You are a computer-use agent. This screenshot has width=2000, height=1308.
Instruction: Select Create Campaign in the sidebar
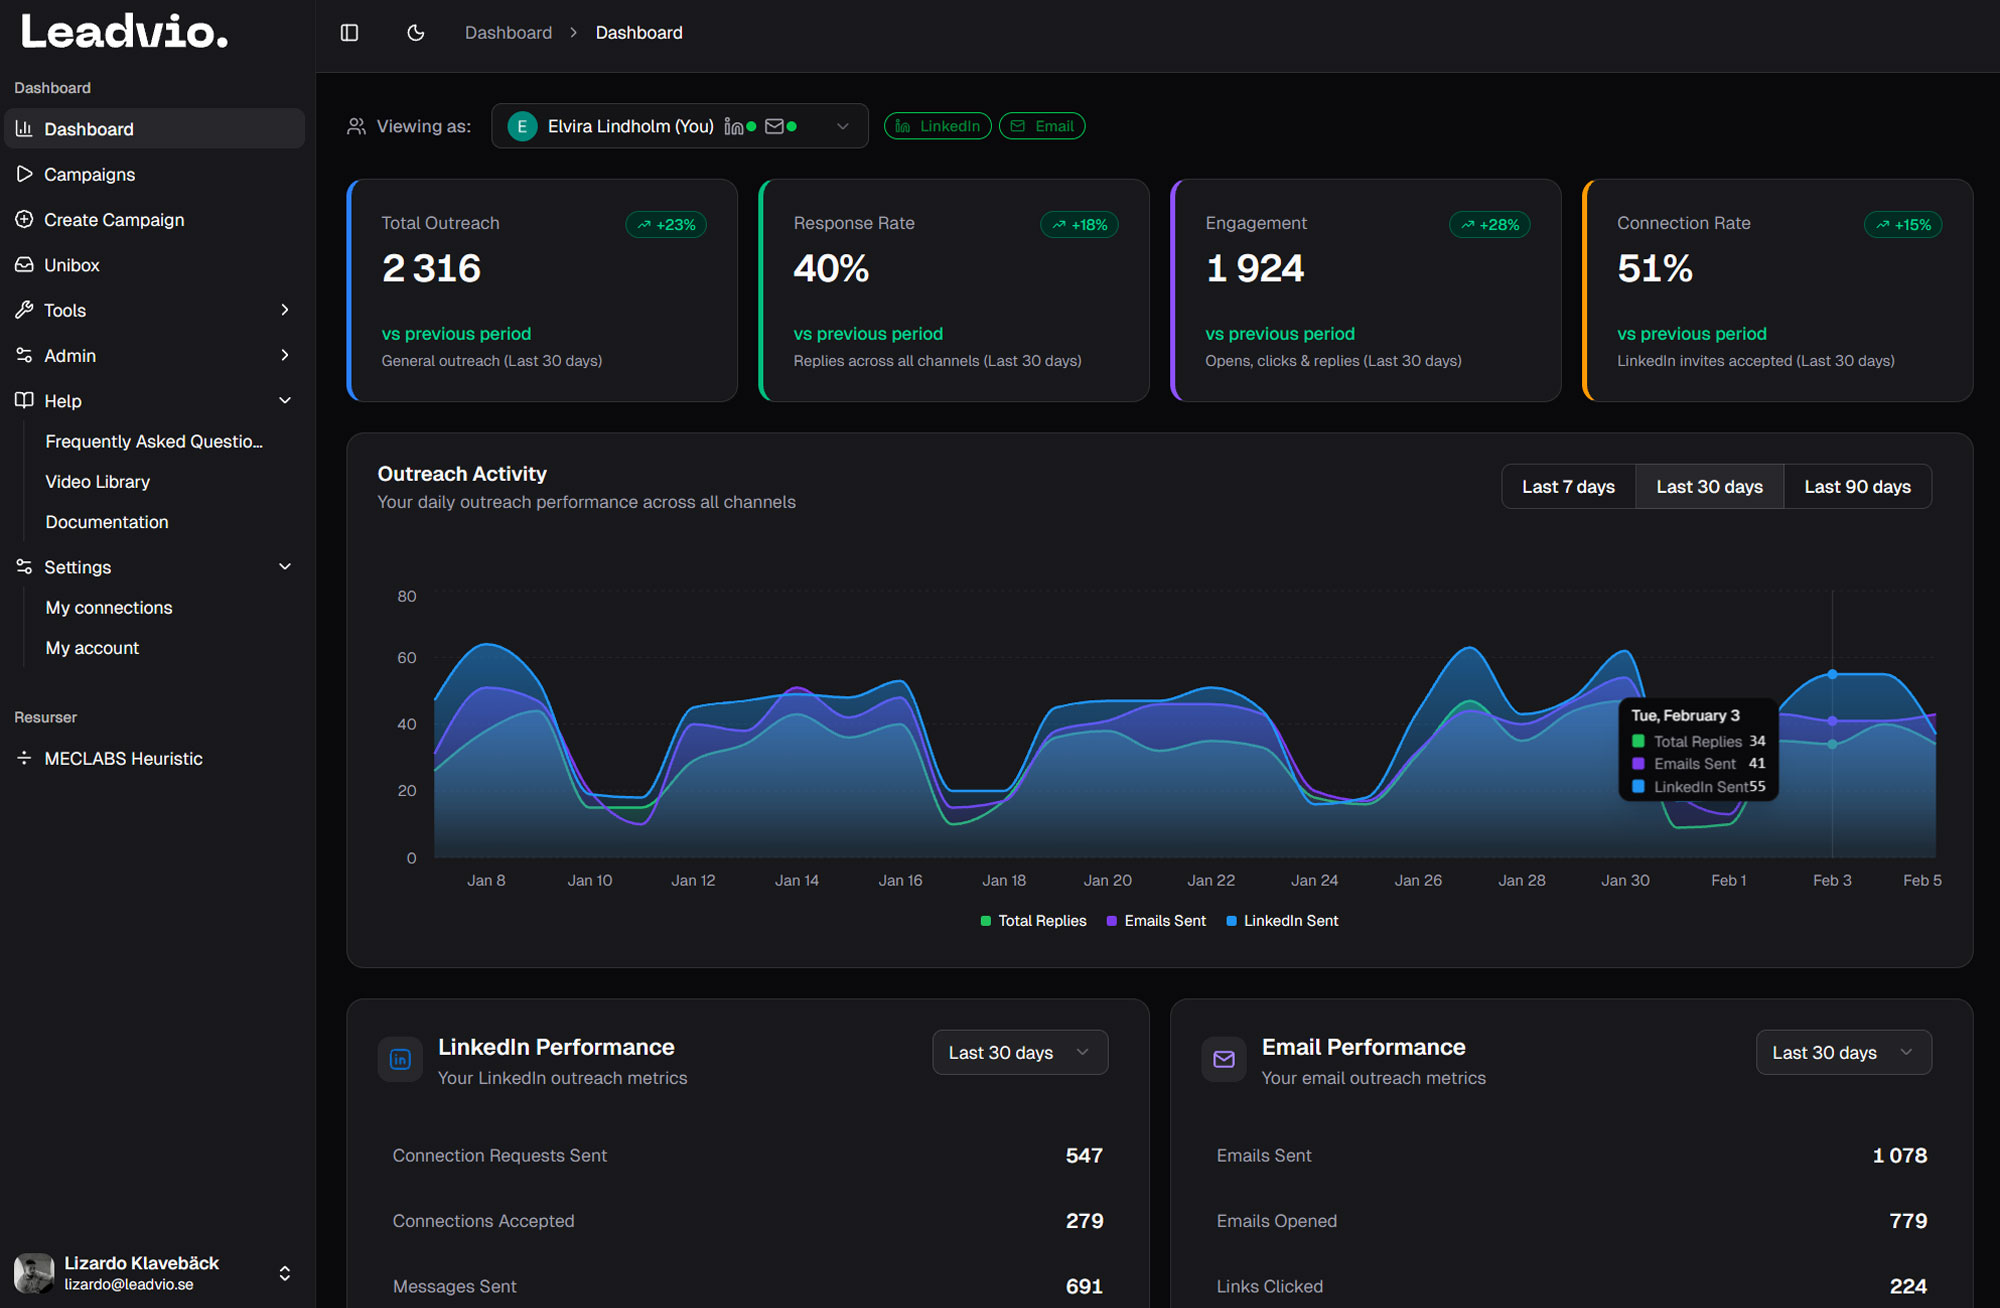point(113,219)
